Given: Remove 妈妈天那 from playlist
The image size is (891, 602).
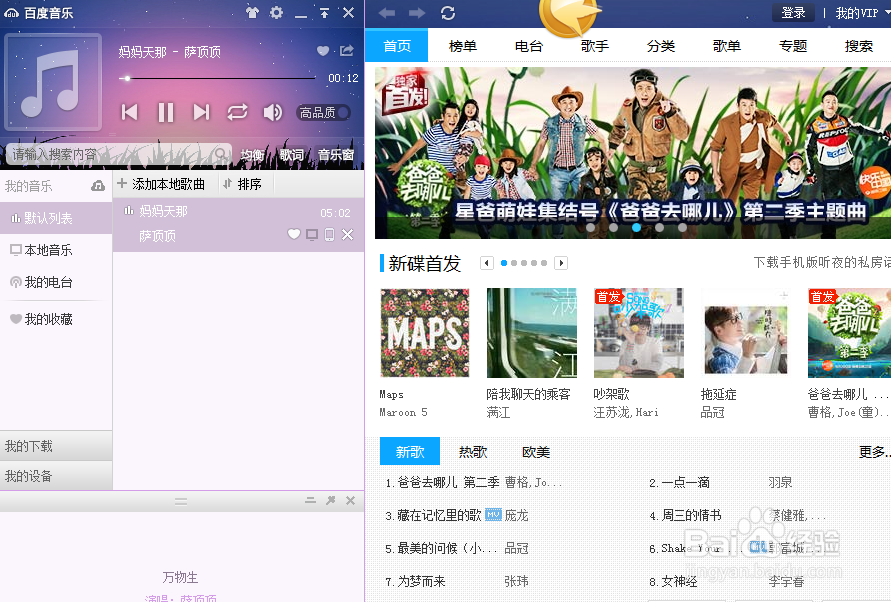Looking at the screenshot, I should (347, 234).
